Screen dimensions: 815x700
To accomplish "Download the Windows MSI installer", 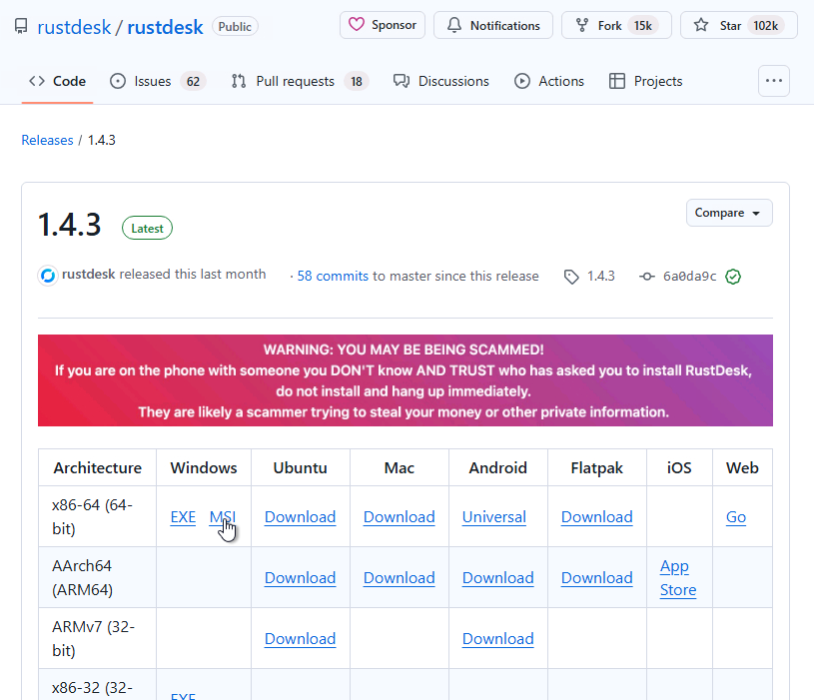I will pos(222,517).
